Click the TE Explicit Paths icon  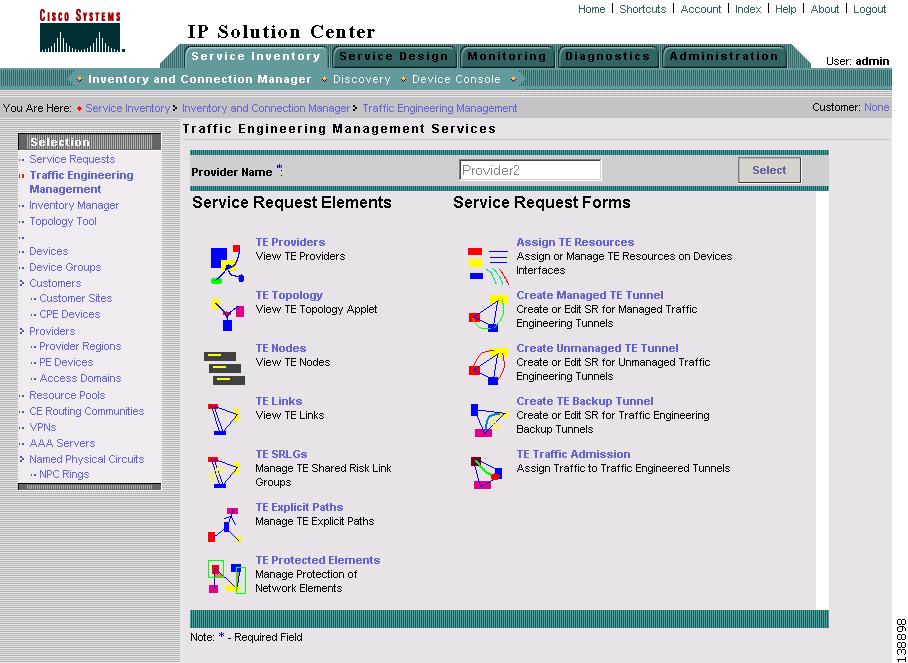point(224,525)
